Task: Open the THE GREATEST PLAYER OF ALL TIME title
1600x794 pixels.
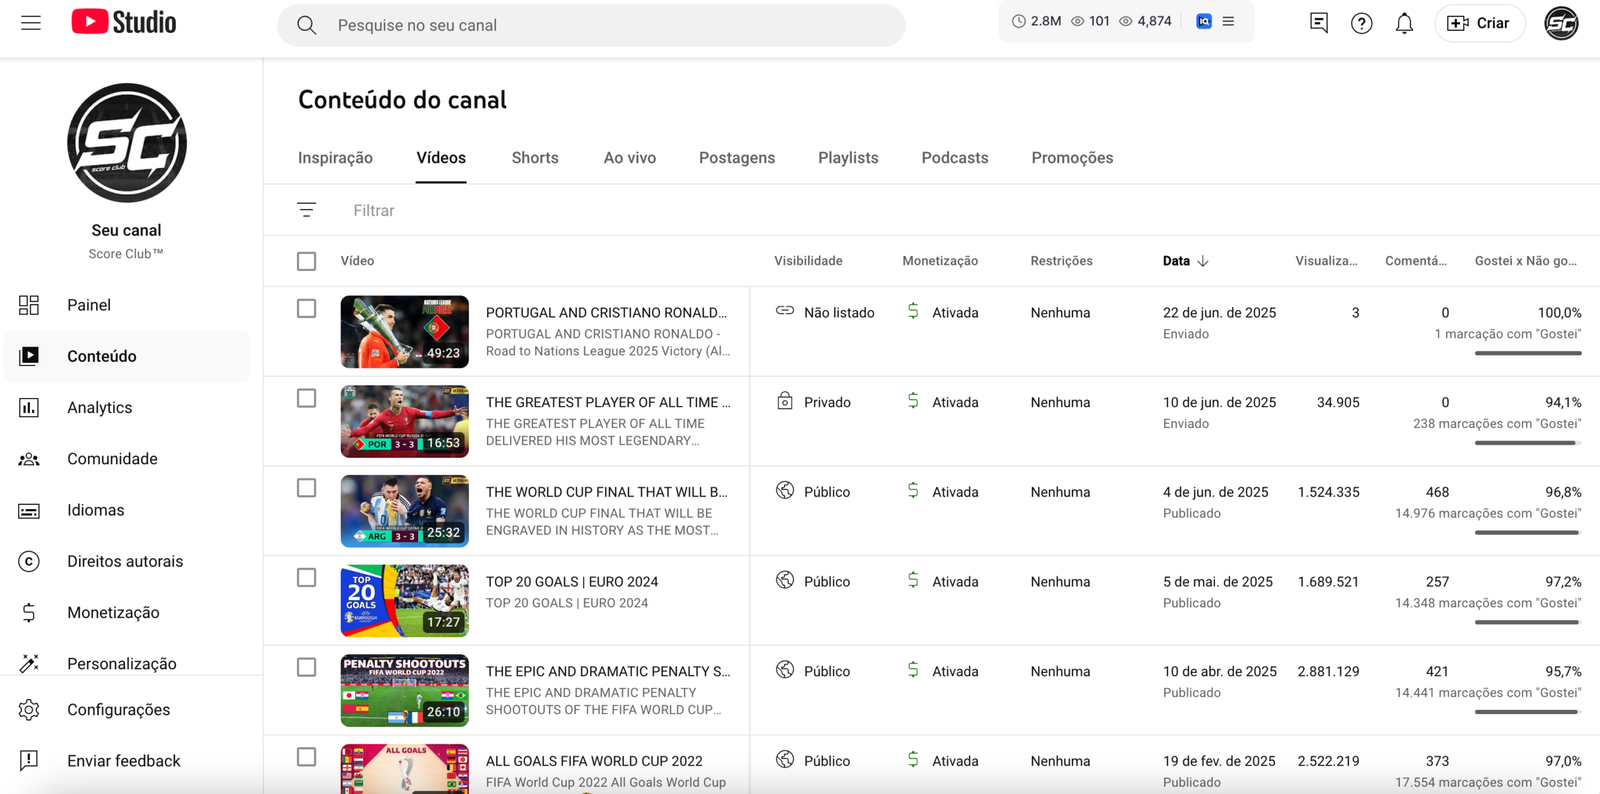Action: tap(608, 402)
